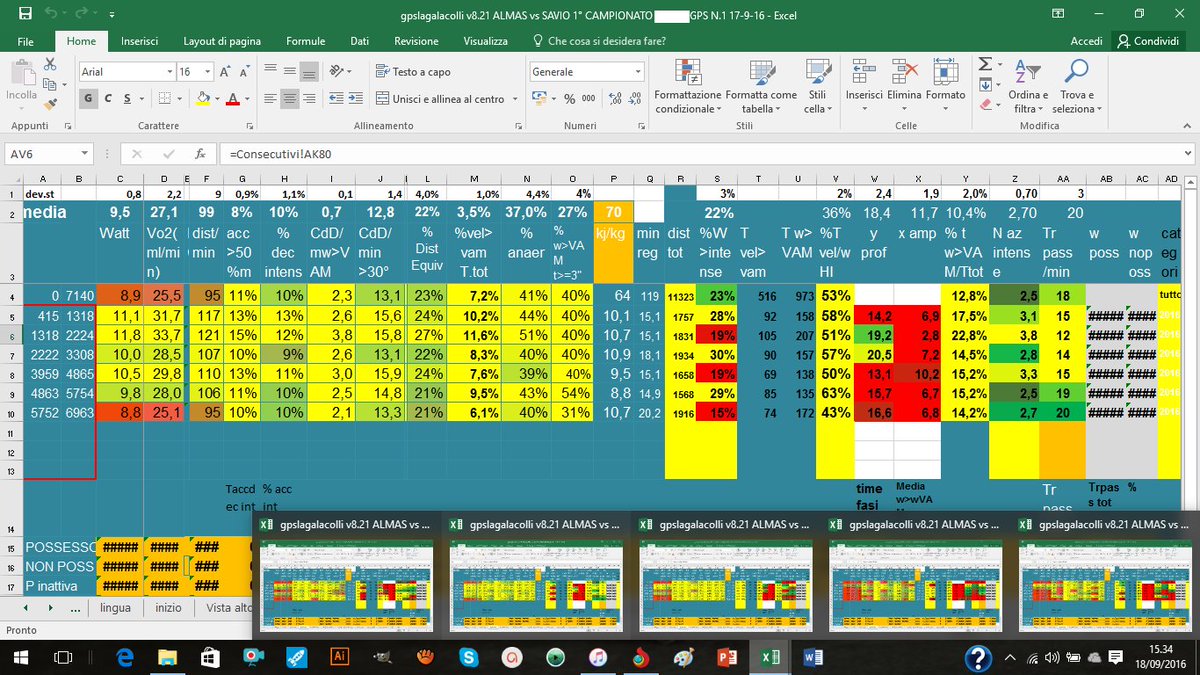
Task: Click the AutoSum sigma icon
Action: coord(985,64)
